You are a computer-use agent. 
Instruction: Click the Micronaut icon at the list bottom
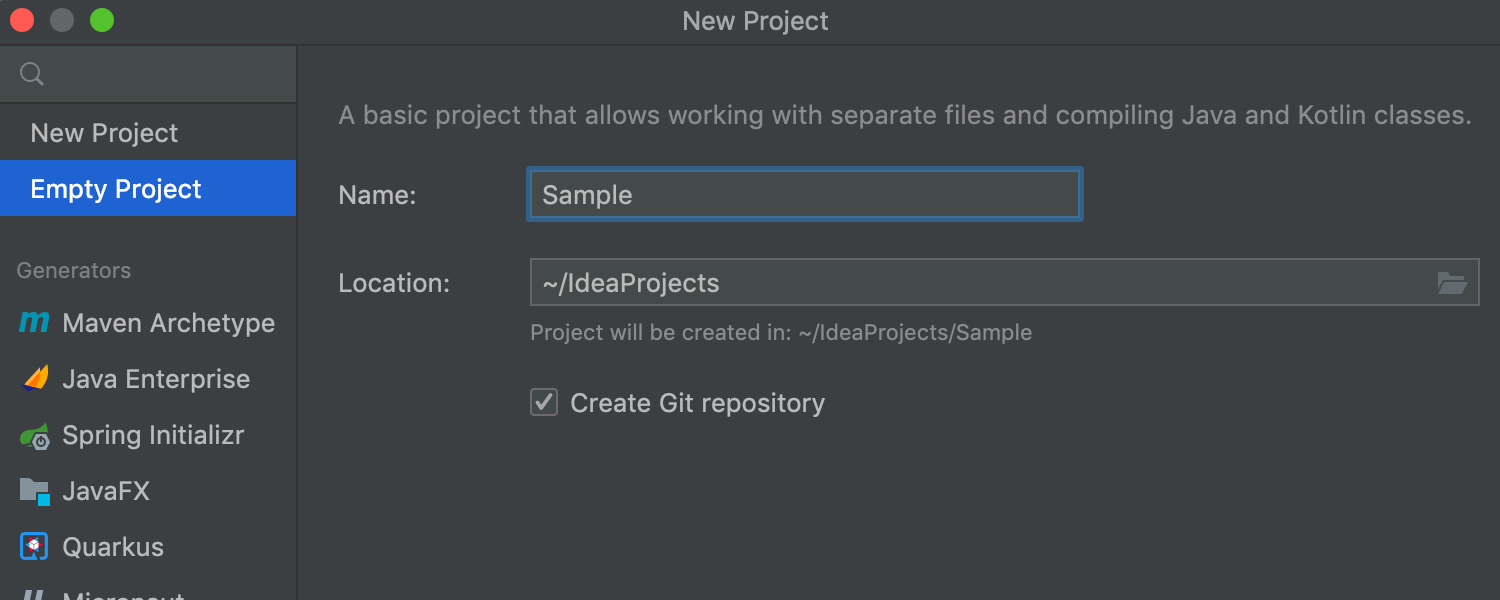[x=35, y=596]
